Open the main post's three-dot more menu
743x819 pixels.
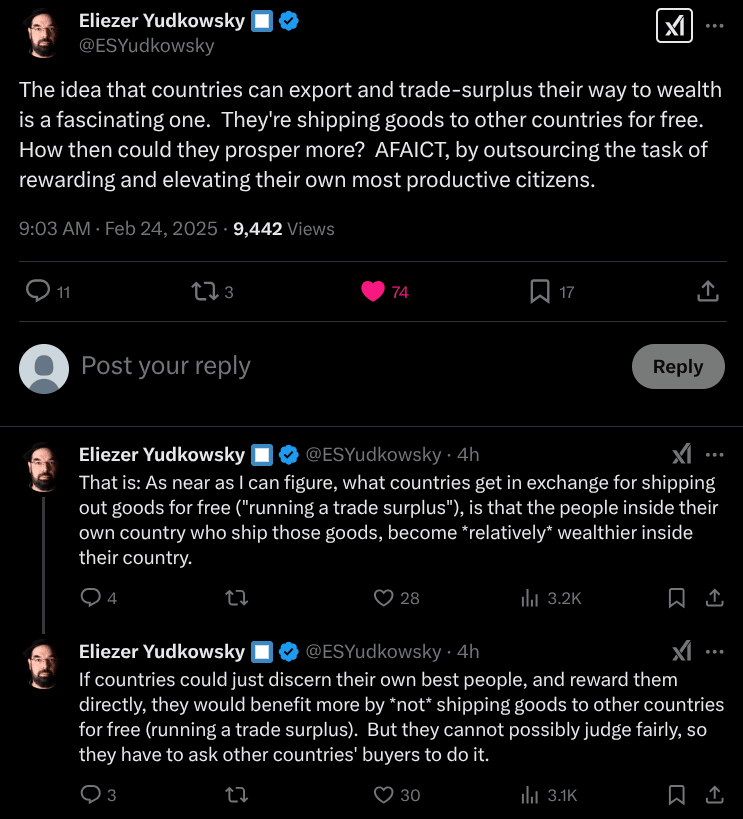click(x=715, y=26)
